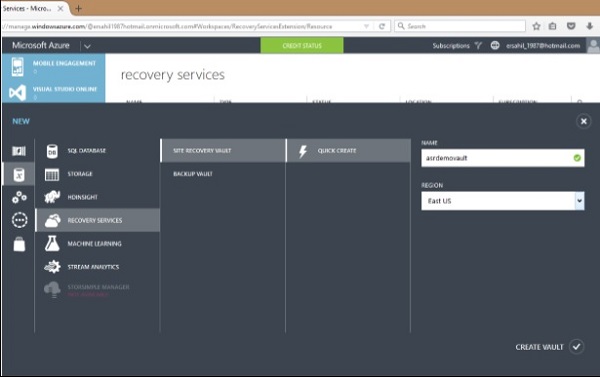
Task: Open the Region dropdown showing East US
Action: tap(503, 201)
